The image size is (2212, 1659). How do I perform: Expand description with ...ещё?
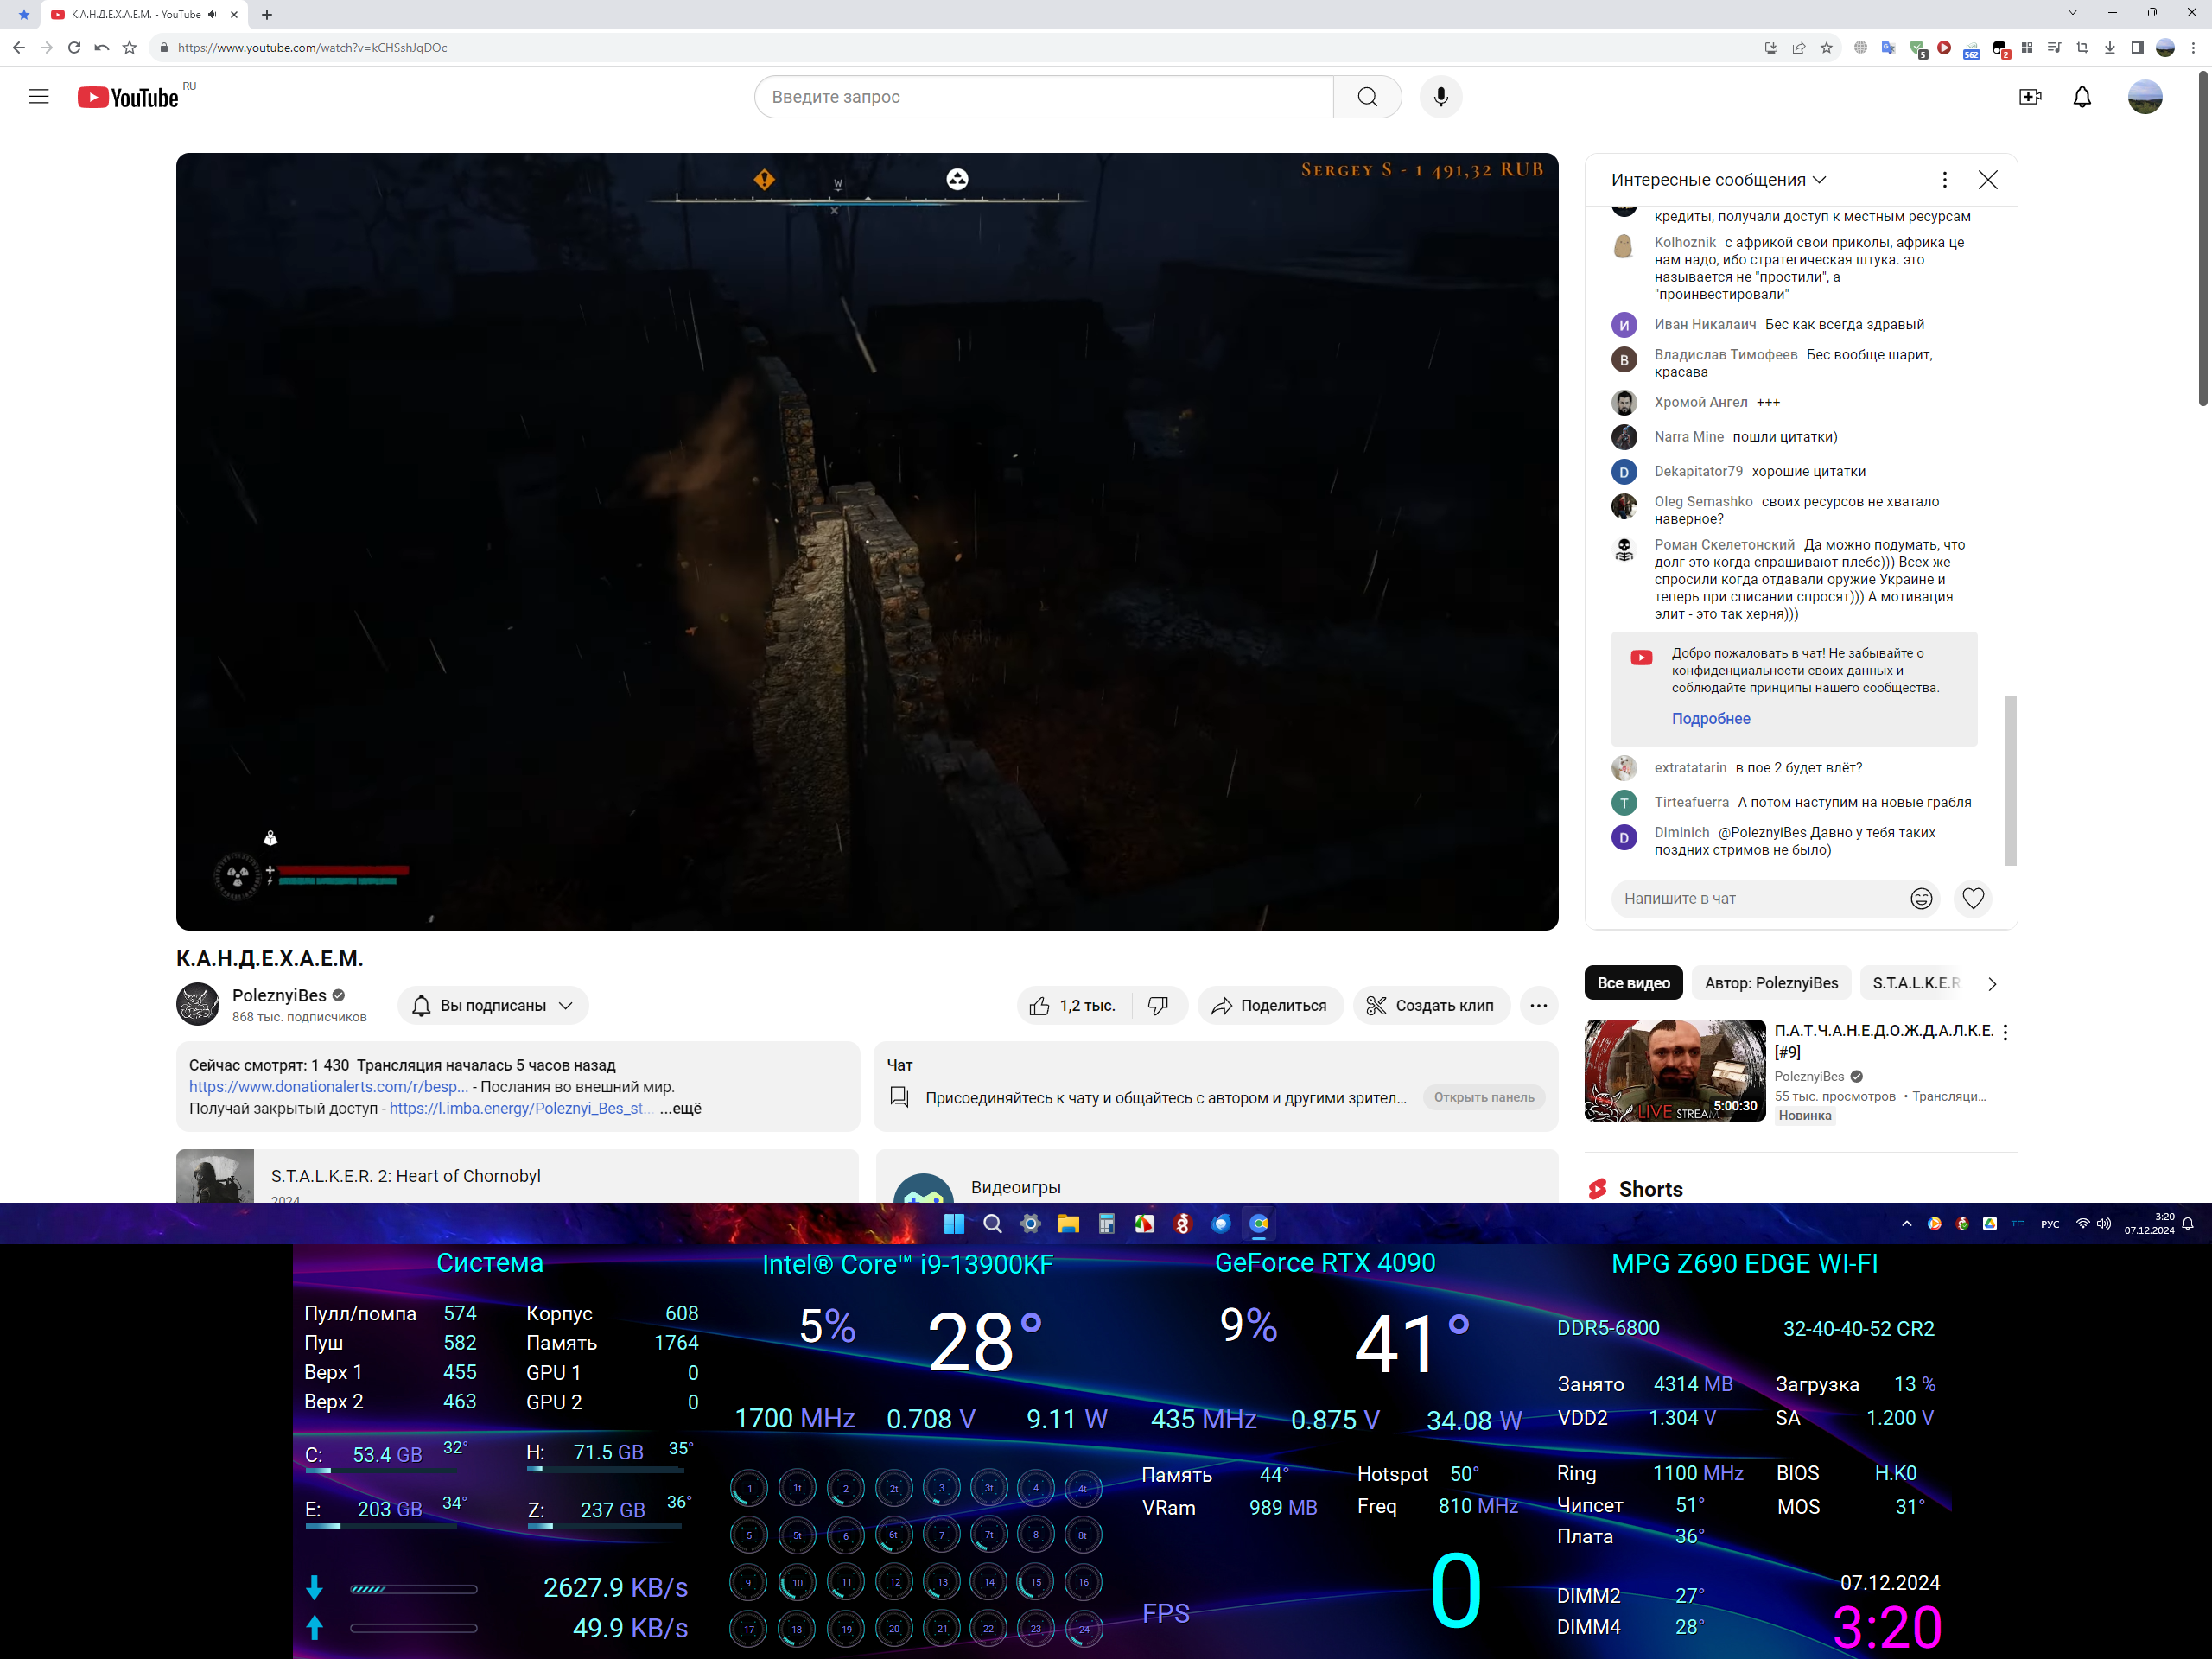coord(681,1108)
